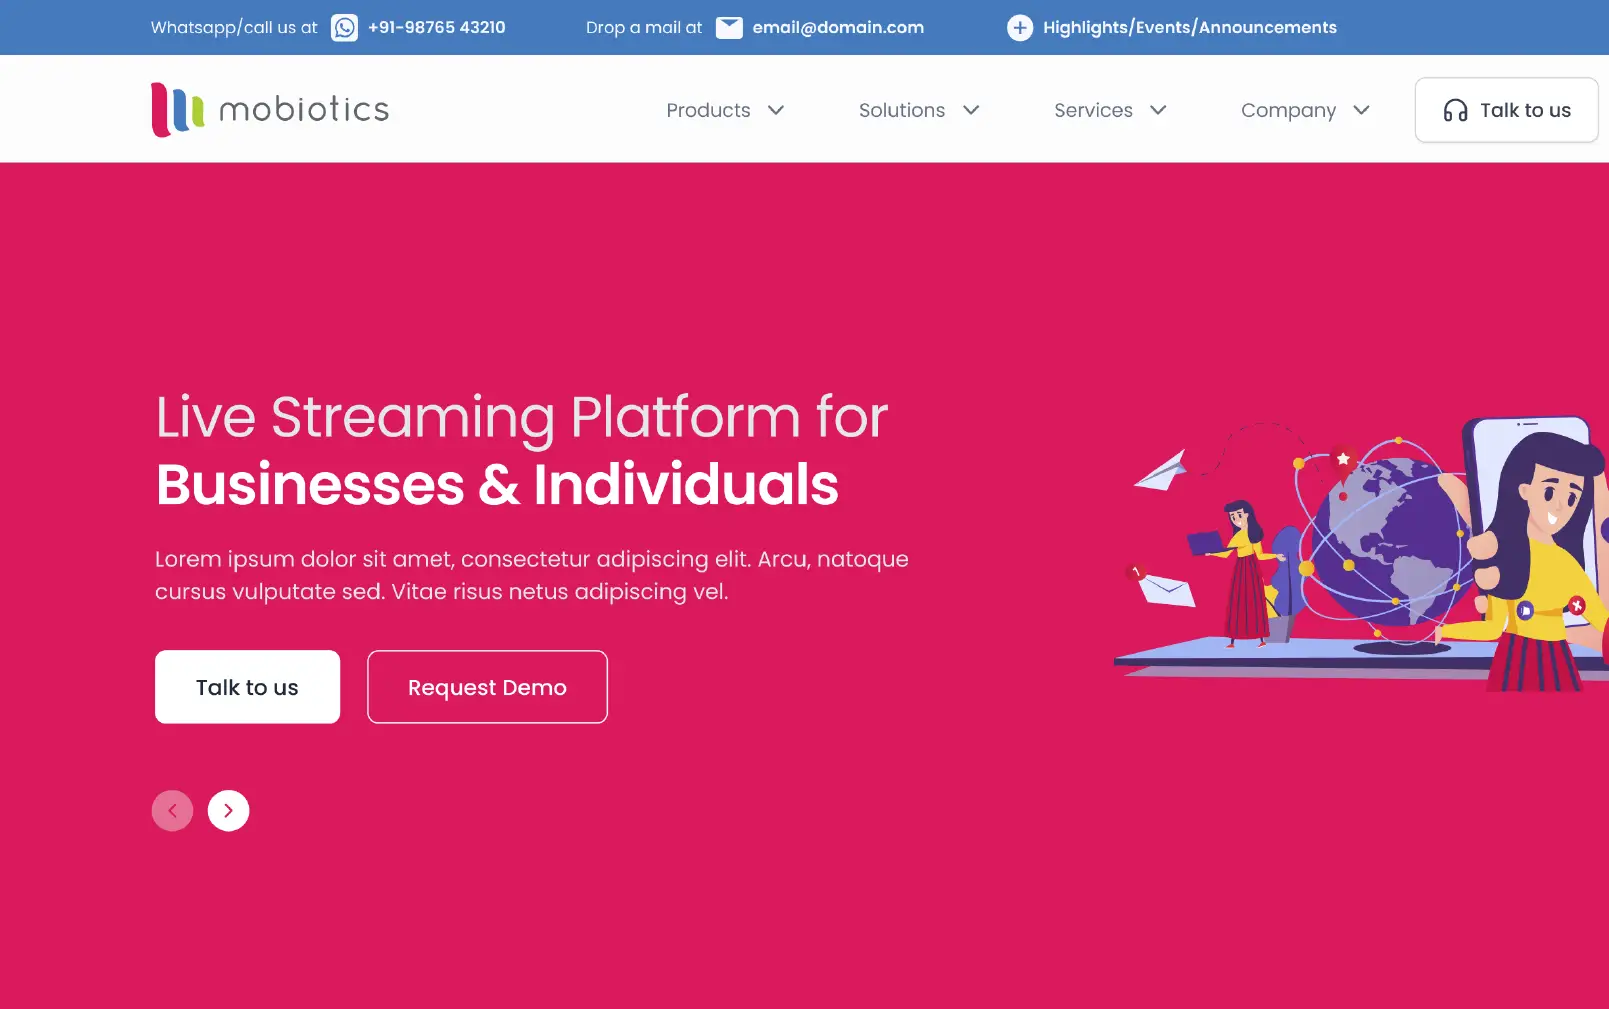1609x1009 pixels.
Task: Call the +91-98765 43210 phone link
Action: 437,27
